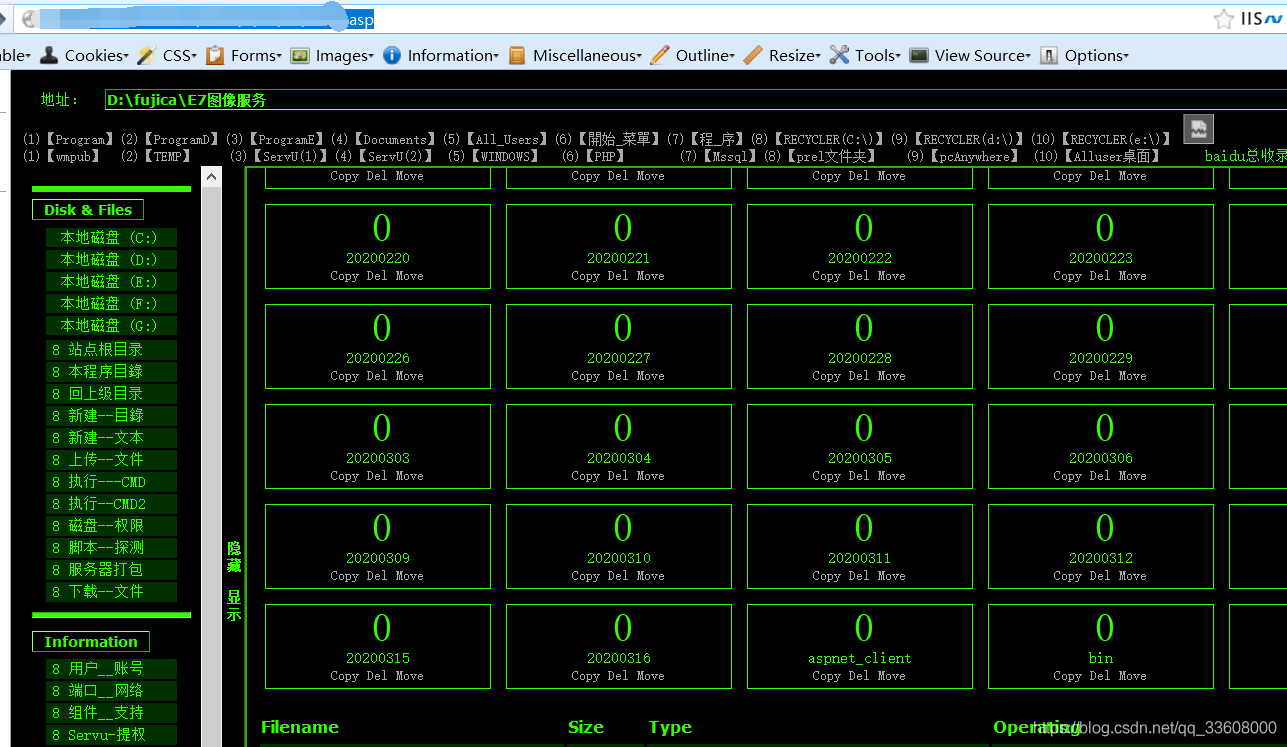Click the folder glyph above 20200303

point(381,428)
